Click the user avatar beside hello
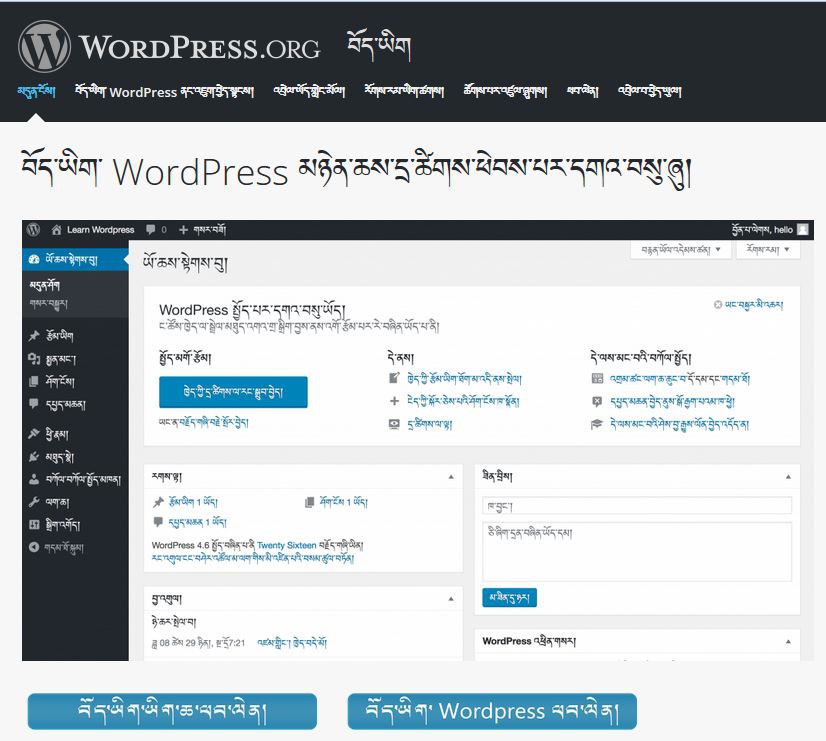 click(802, 229)
